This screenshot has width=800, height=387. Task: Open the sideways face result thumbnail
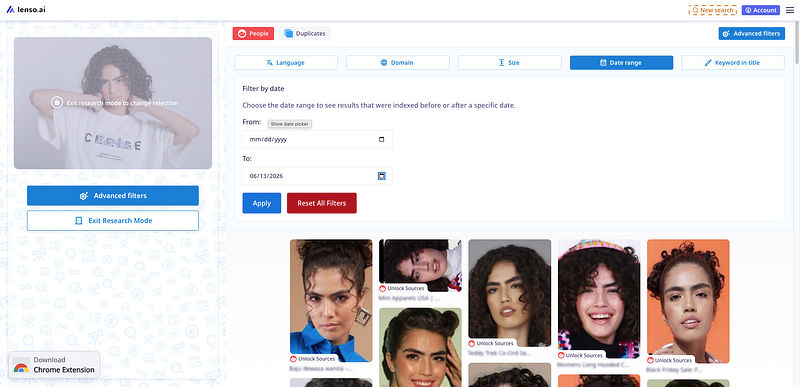point(420,266)
